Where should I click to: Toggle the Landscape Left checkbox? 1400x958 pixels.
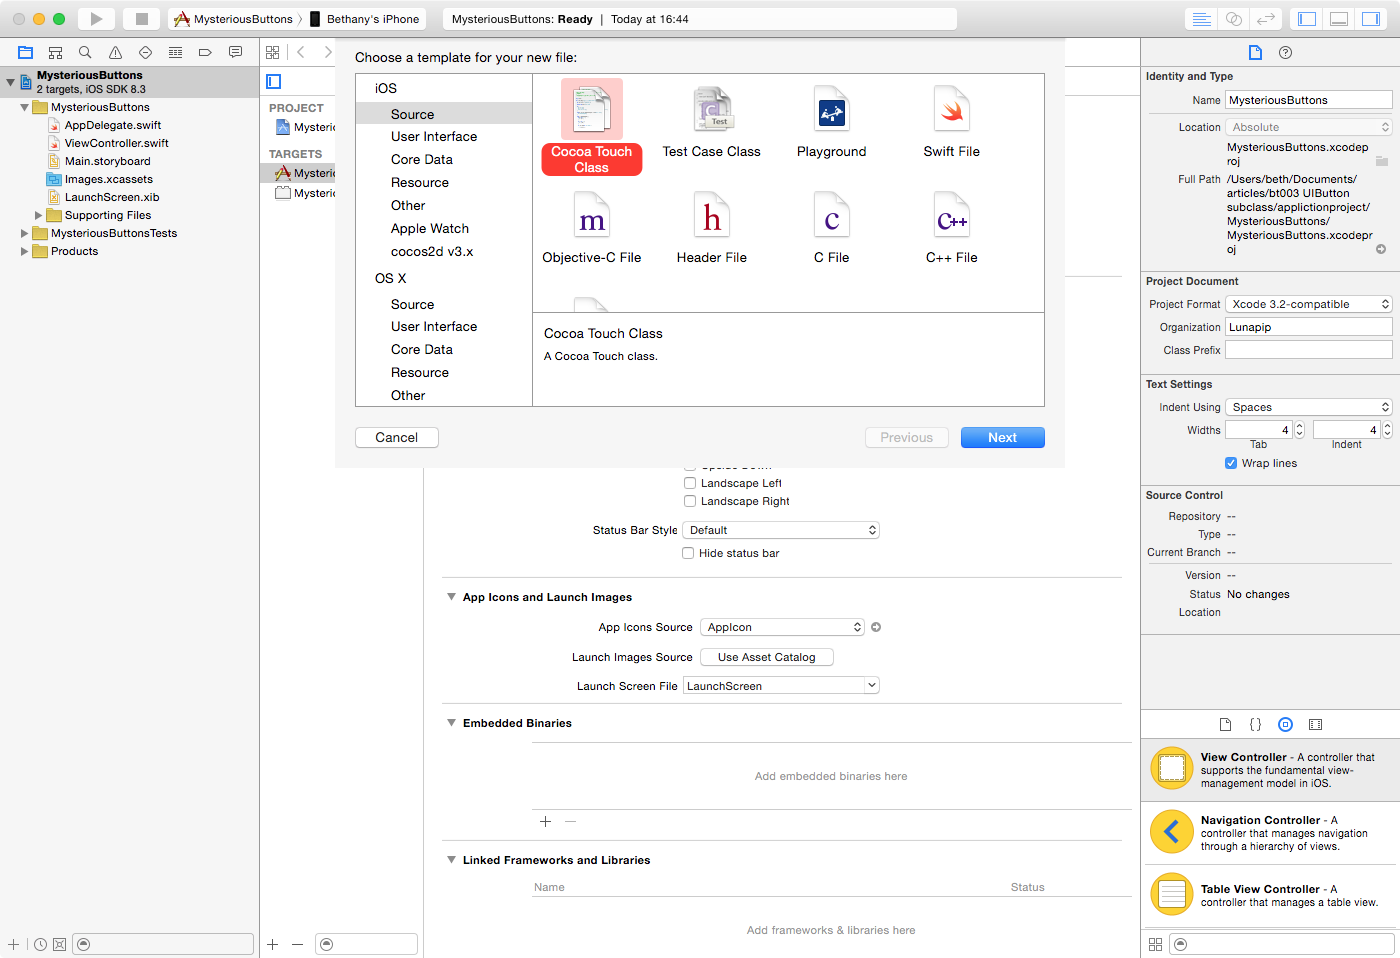tap(690, 483)
